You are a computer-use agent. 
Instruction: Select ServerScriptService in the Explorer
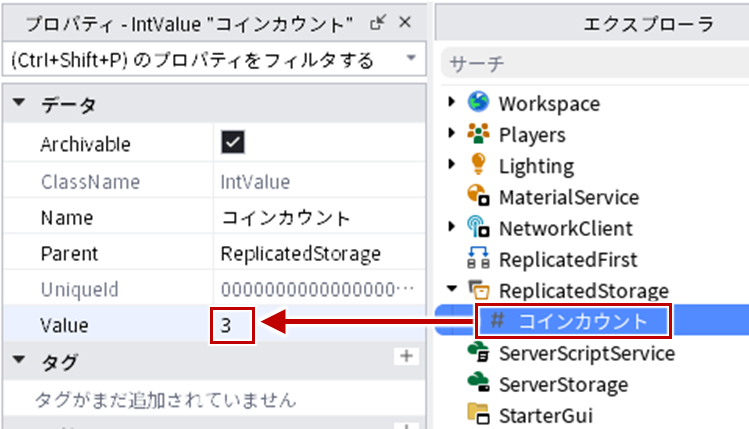coord(587,354)
